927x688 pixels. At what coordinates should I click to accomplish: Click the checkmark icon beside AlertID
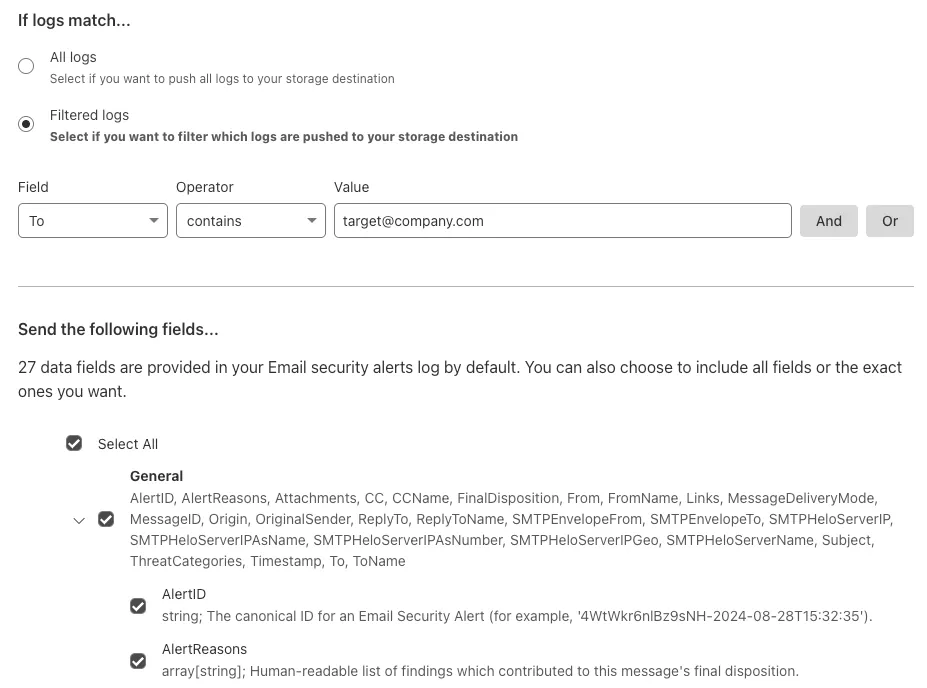tap(138, 606)
